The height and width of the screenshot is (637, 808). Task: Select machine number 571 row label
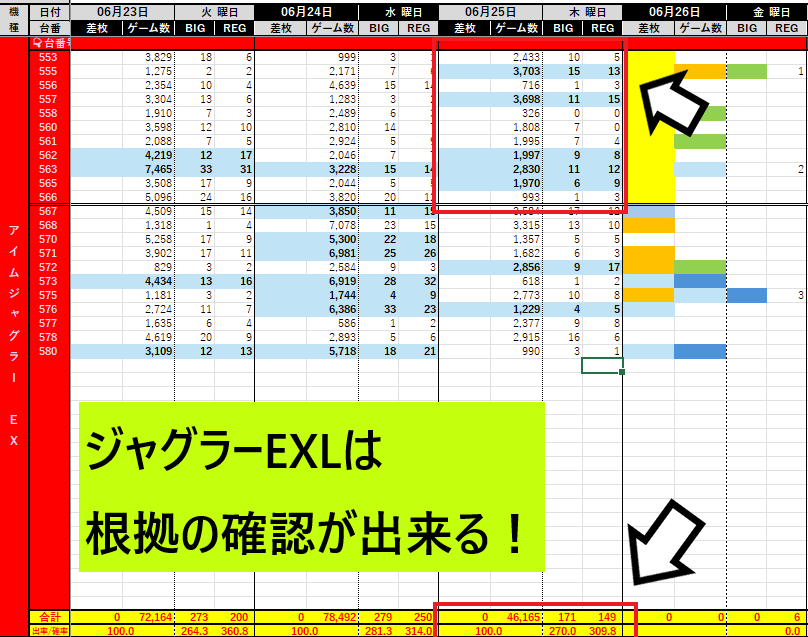pos(48,253)
